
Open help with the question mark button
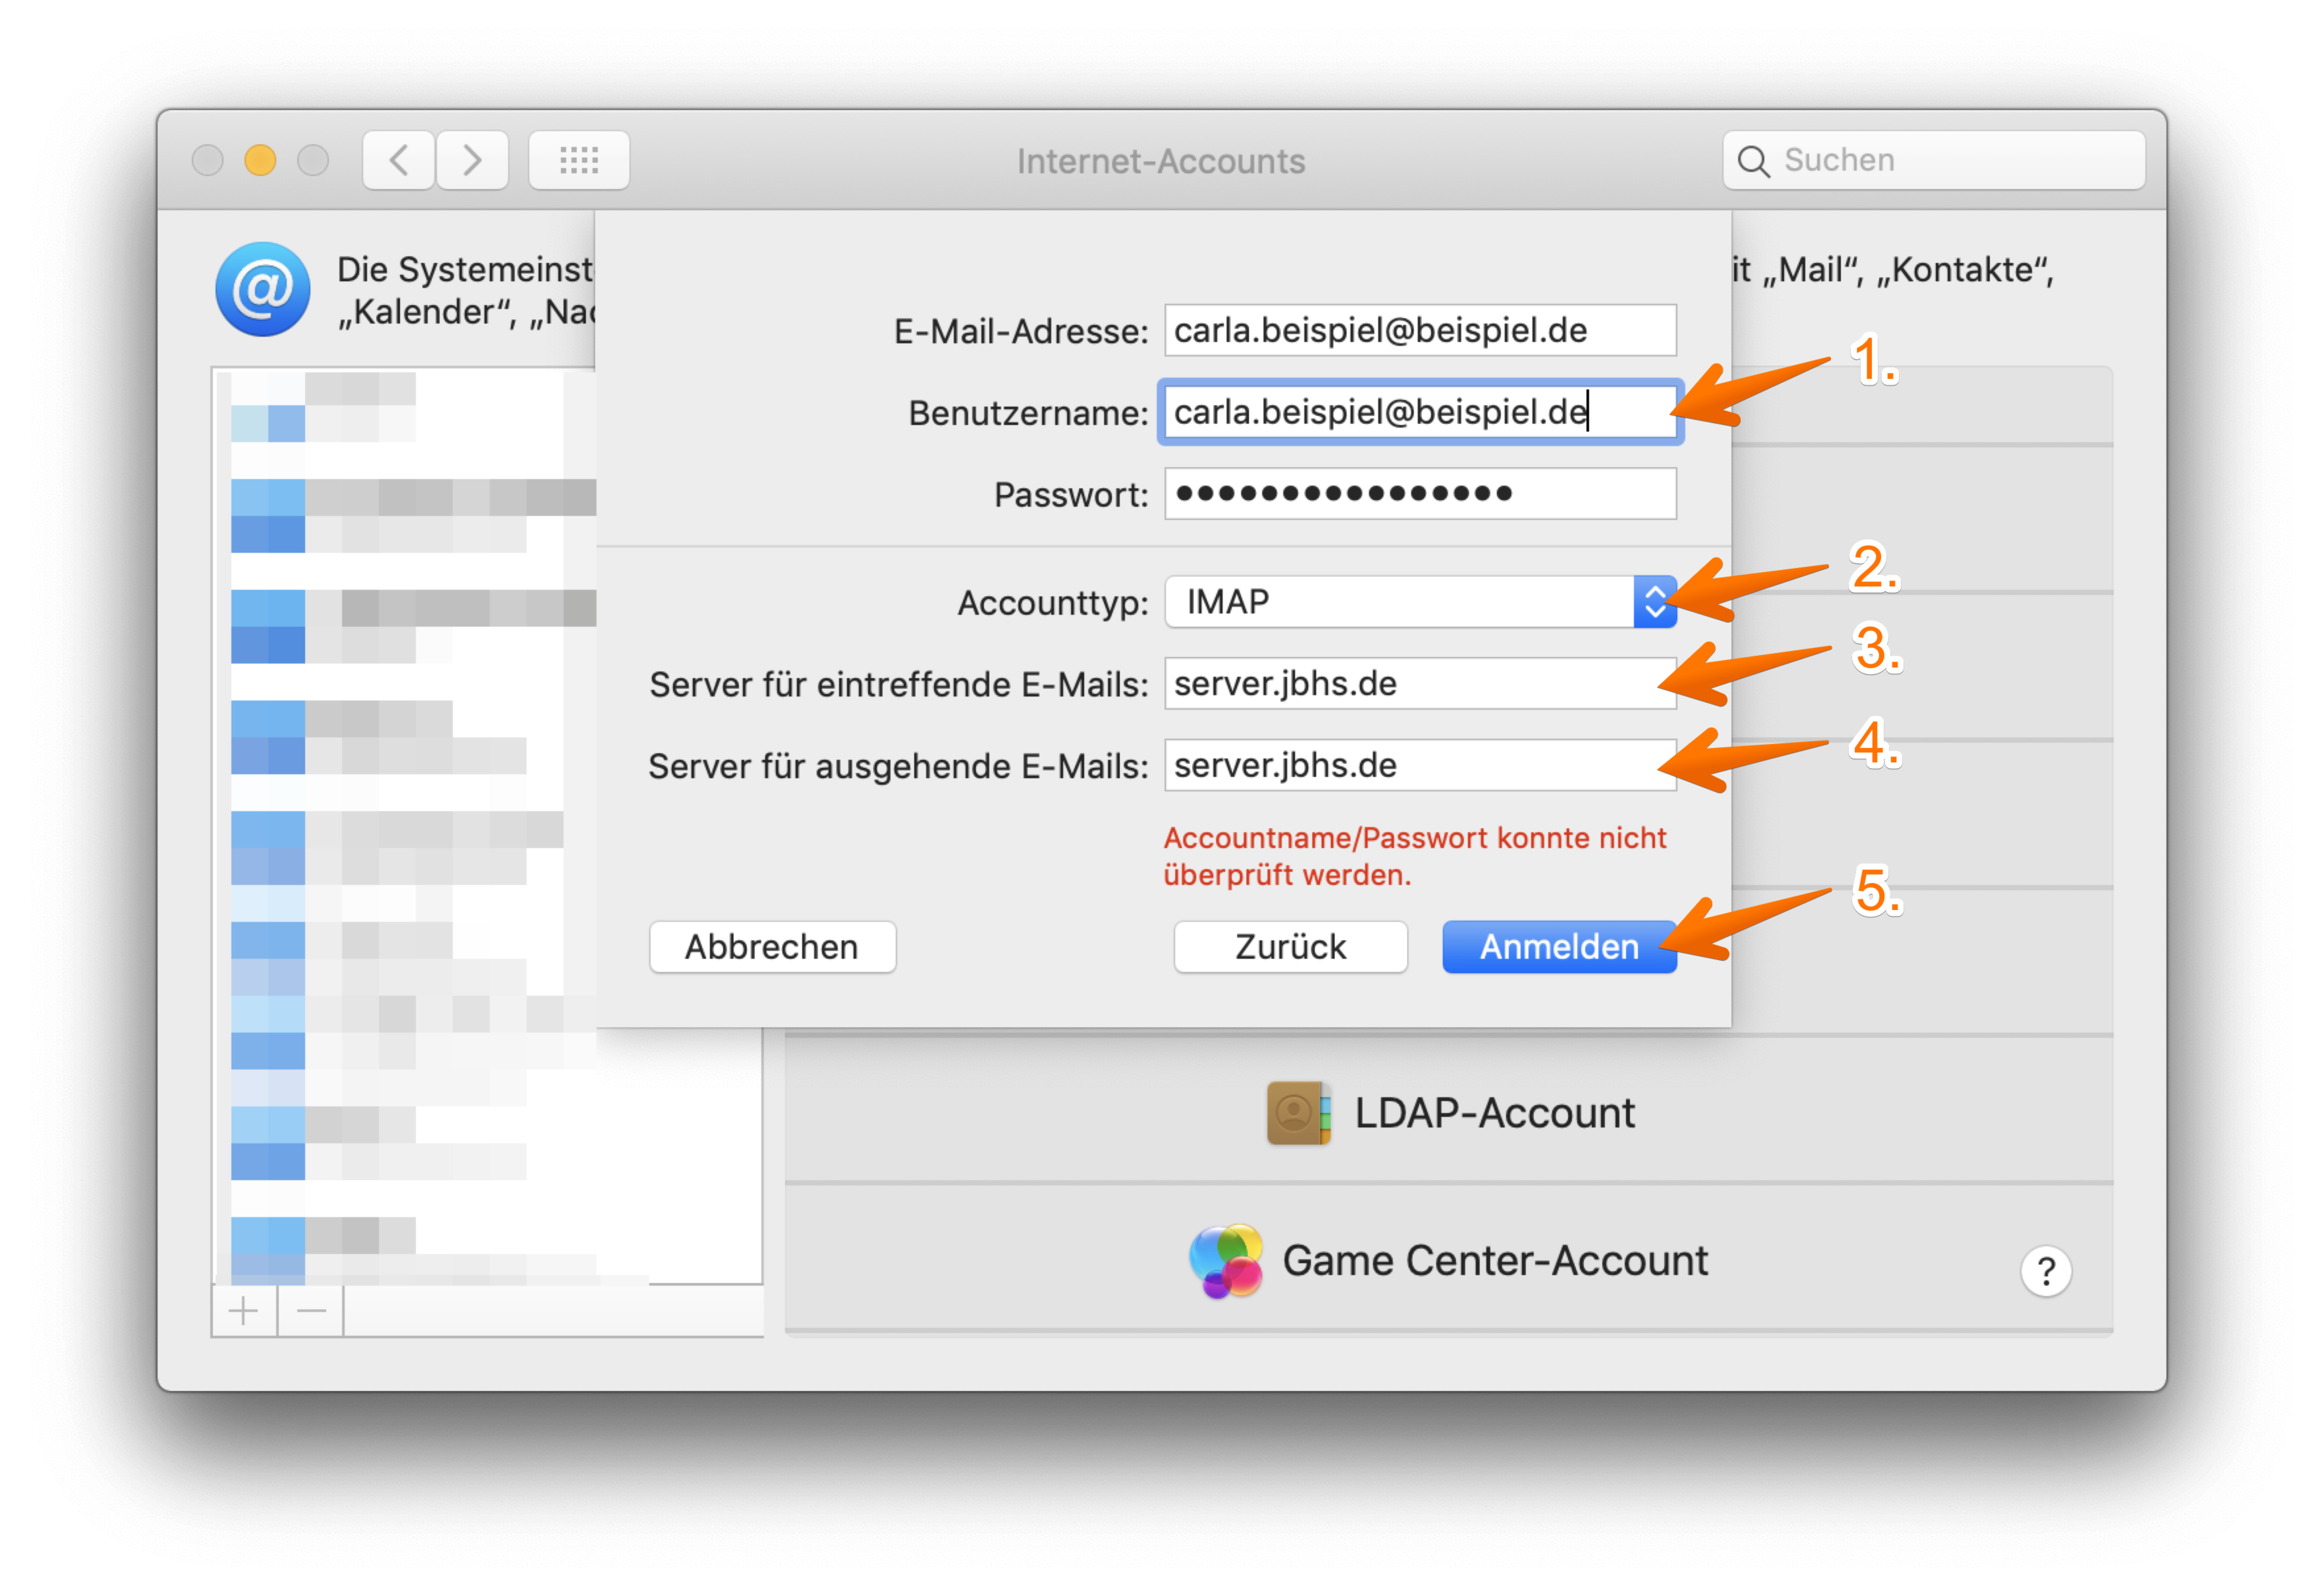click(2046, 1271)
